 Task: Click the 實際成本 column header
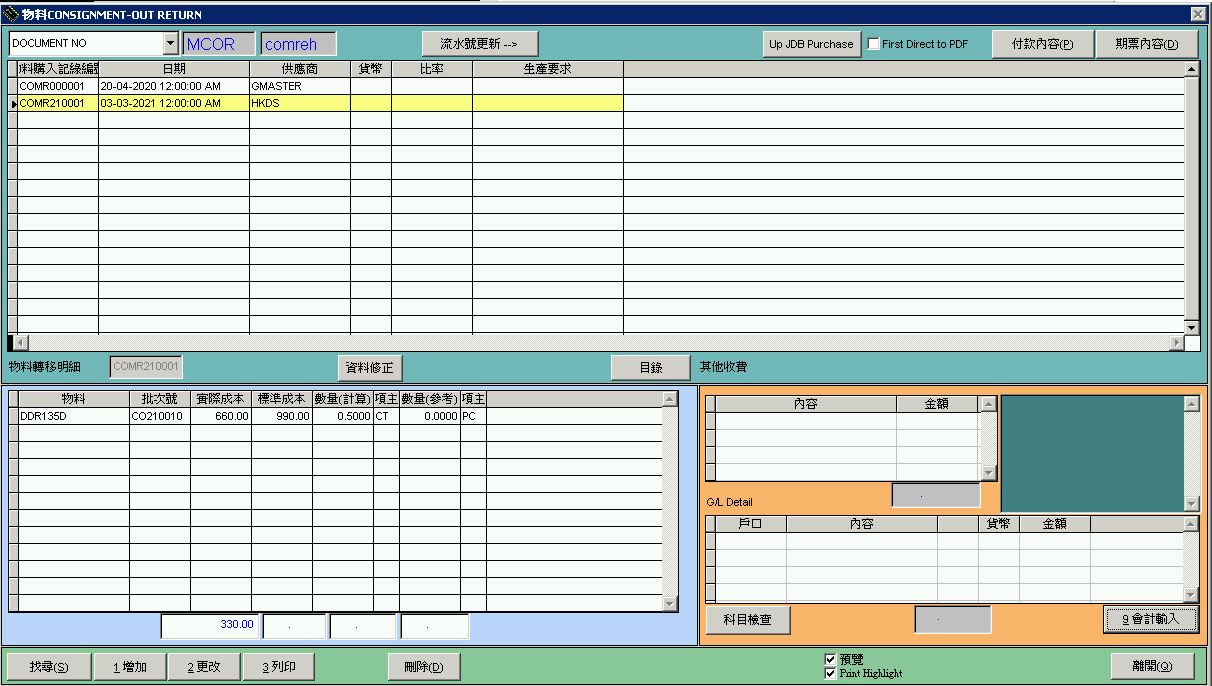coord(221,399)
